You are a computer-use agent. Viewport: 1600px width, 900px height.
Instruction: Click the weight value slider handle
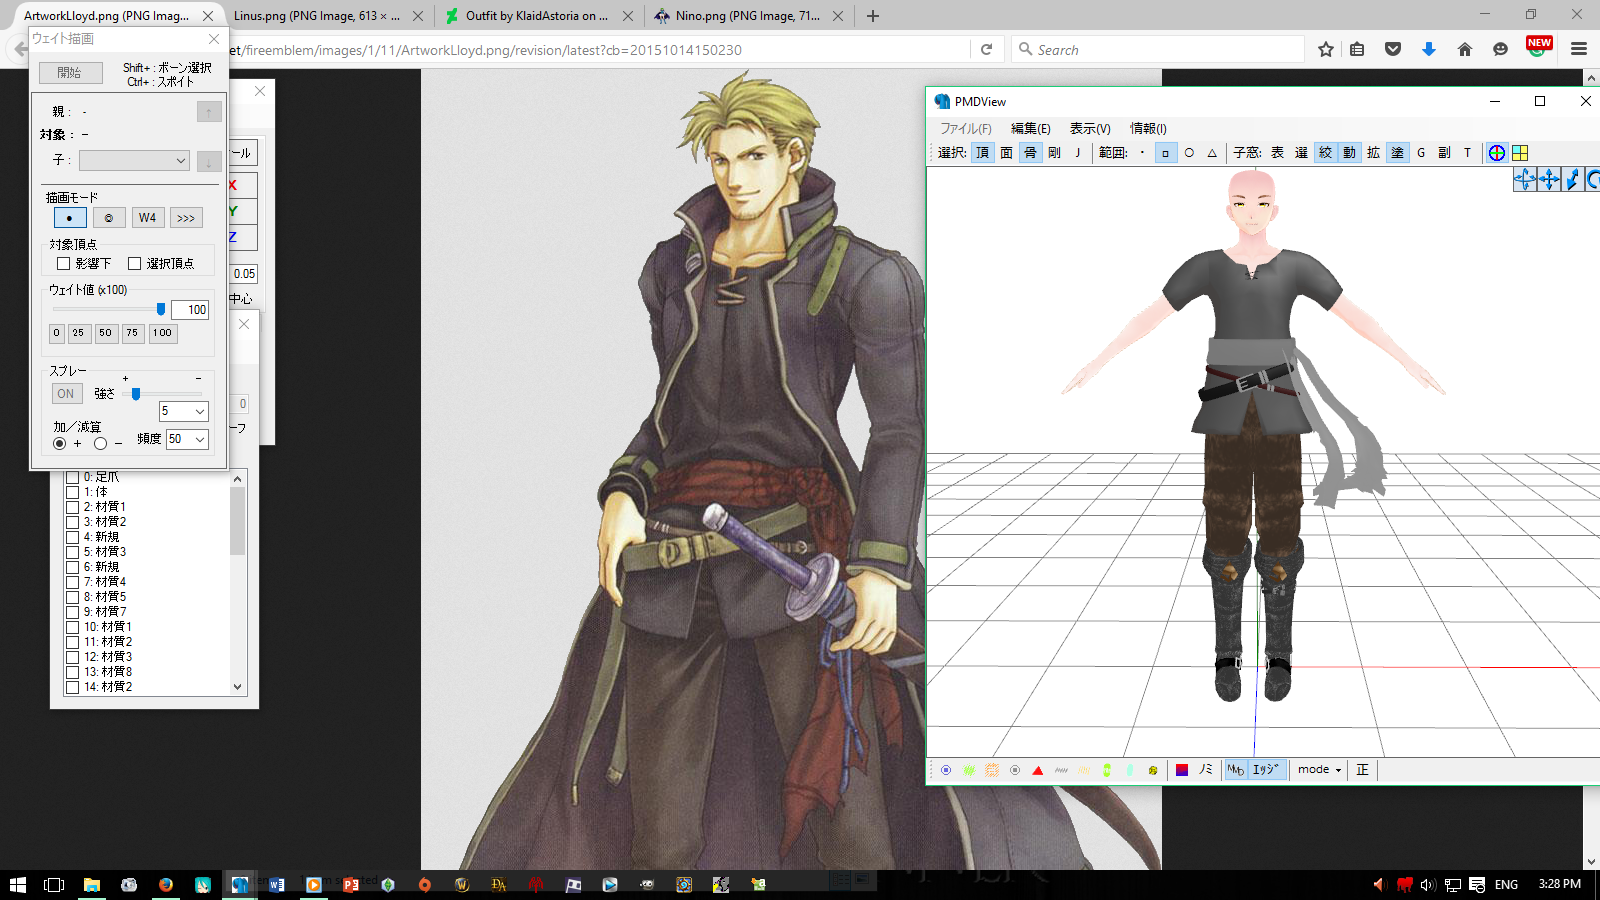click(x=161, y=310)
